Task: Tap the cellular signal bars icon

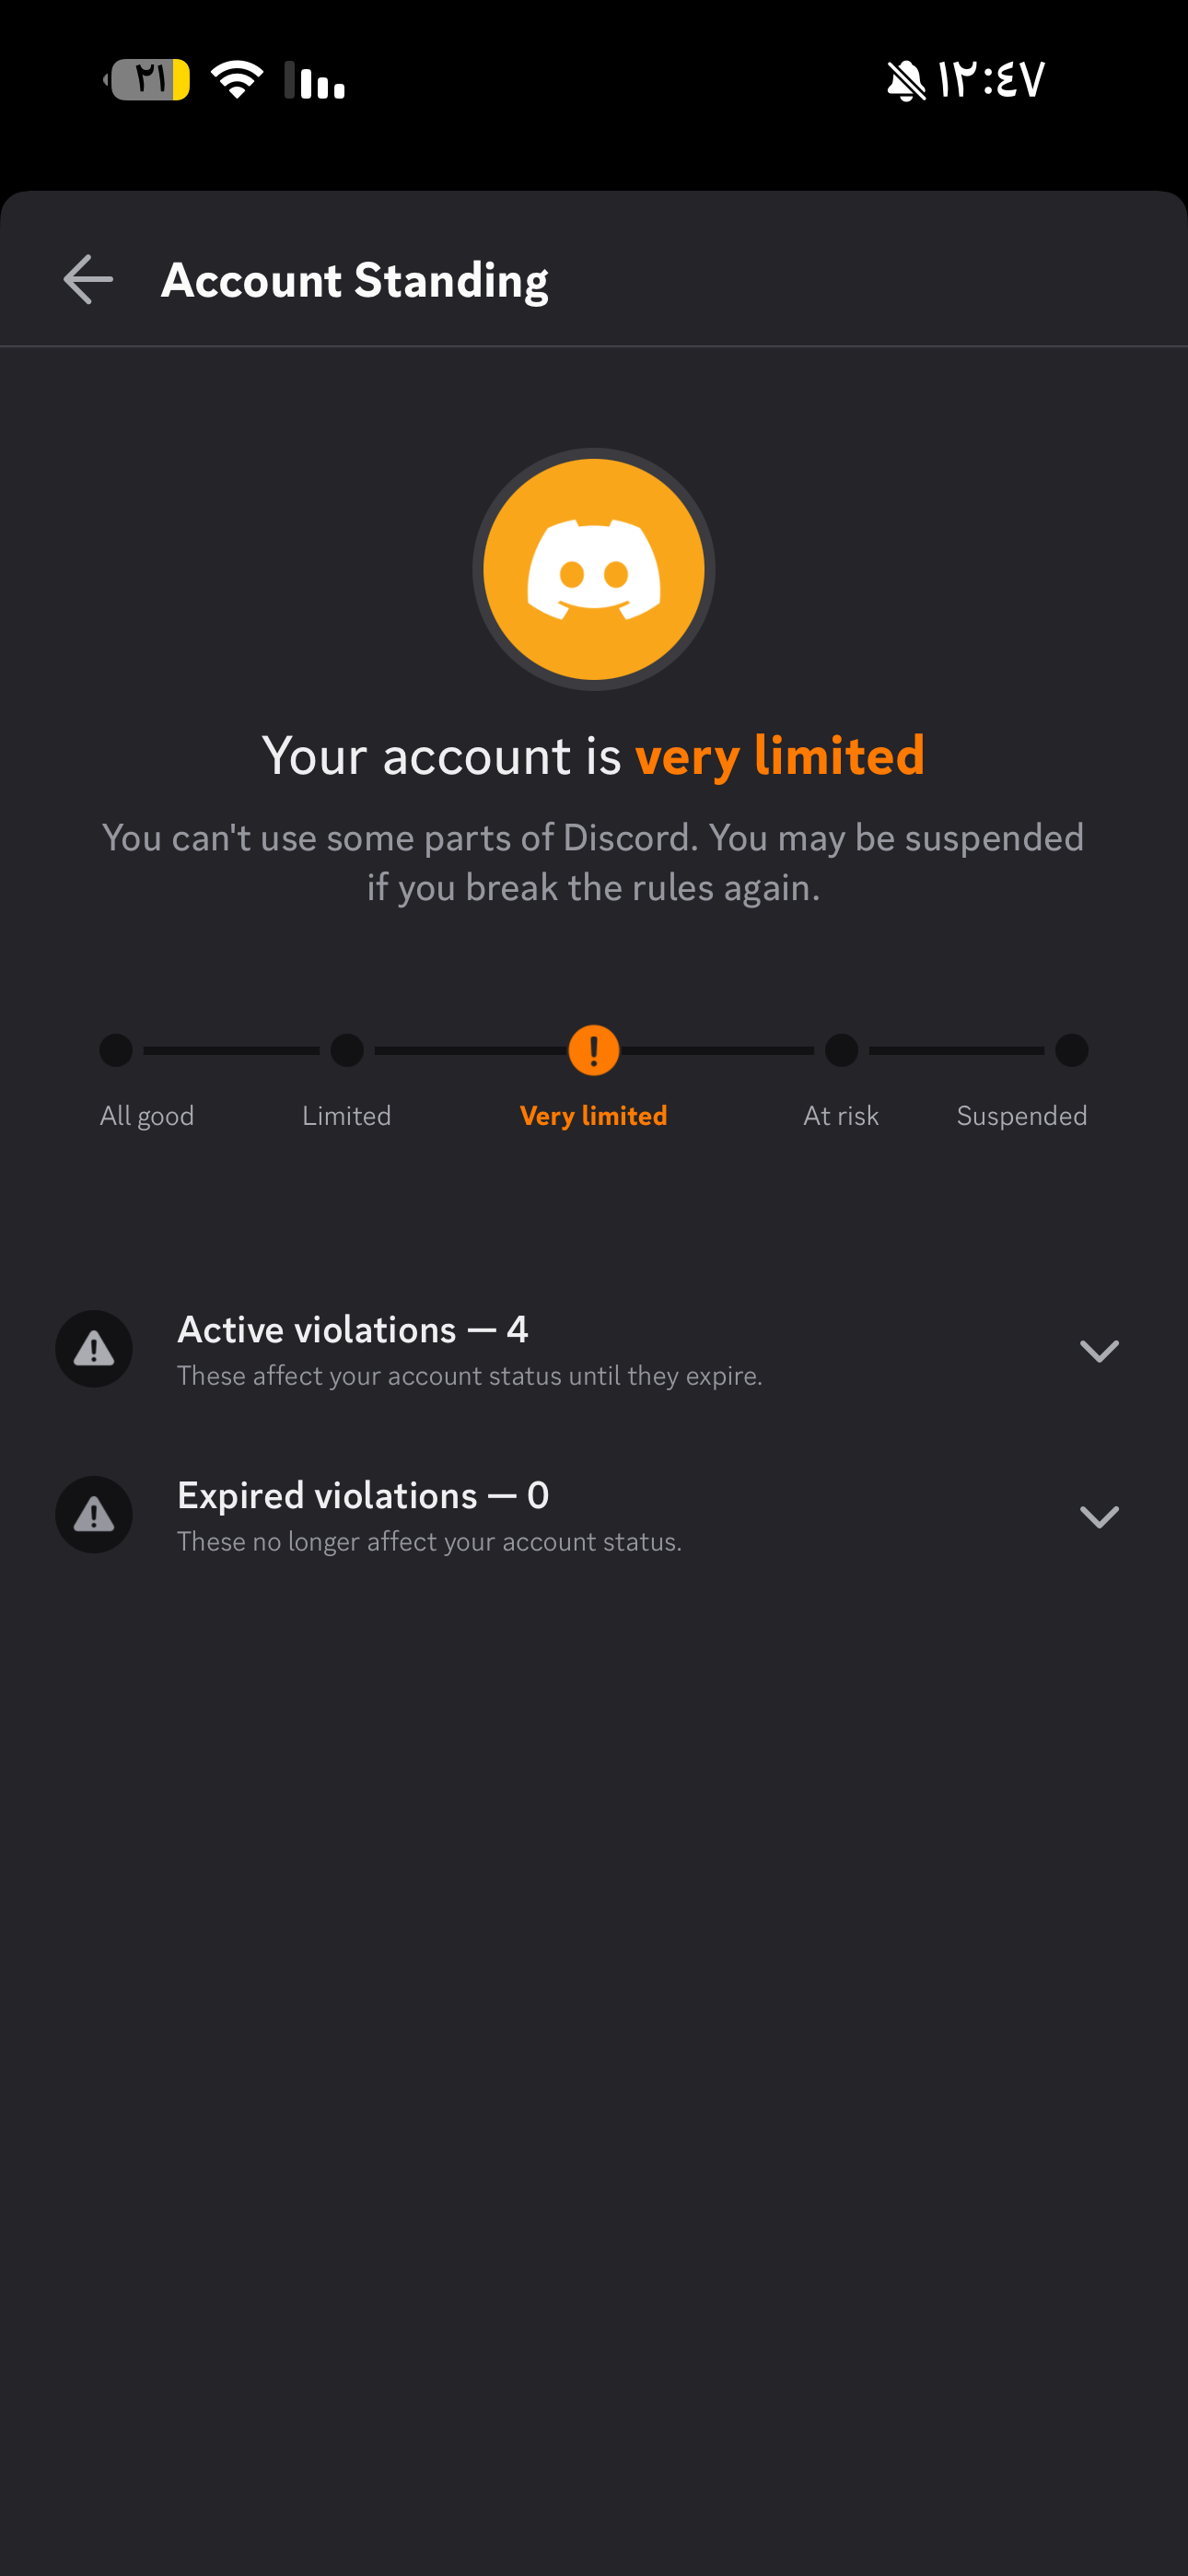Action: coord(315,80)
